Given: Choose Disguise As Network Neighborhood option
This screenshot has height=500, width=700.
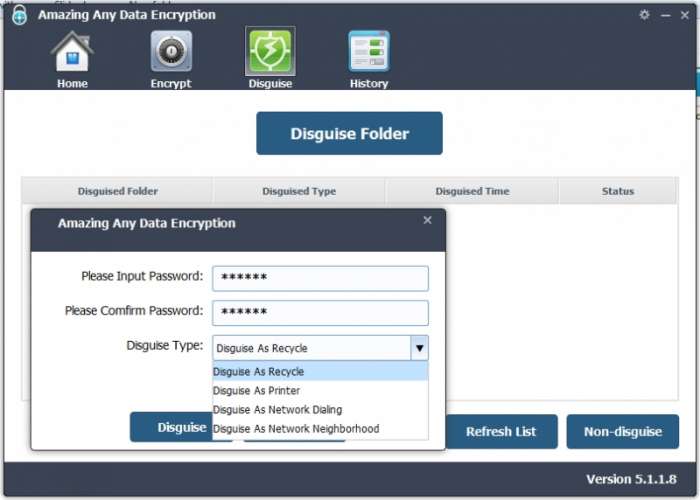Looking at the screenshot, I should click(x=320, y=429).
